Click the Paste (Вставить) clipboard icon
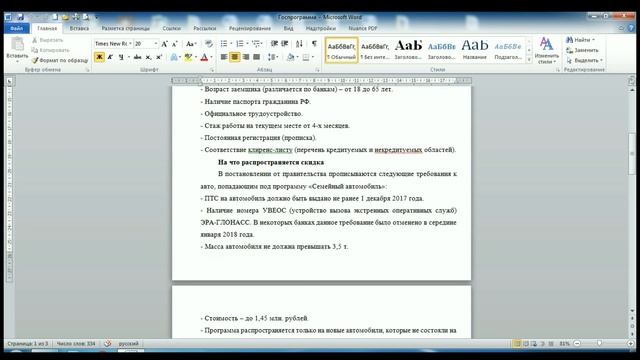 [17, 44]
